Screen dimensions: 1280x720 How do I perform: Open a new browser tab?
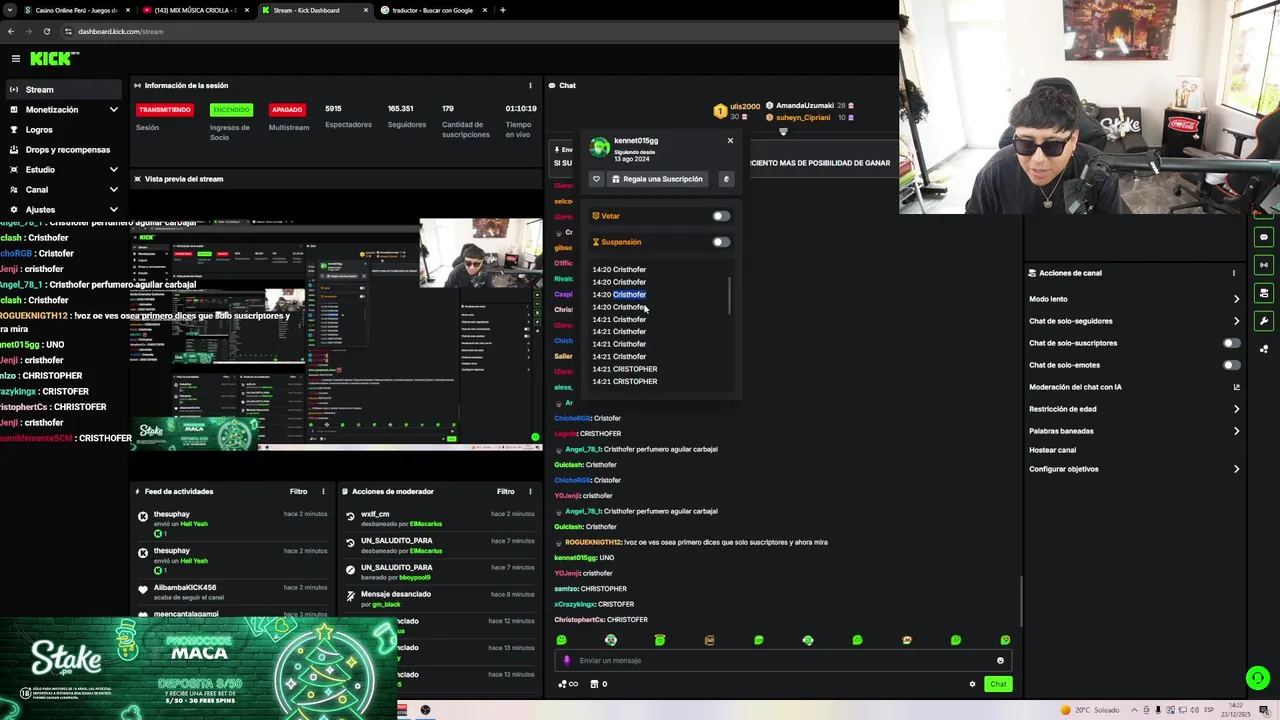[x=503, y=10]
